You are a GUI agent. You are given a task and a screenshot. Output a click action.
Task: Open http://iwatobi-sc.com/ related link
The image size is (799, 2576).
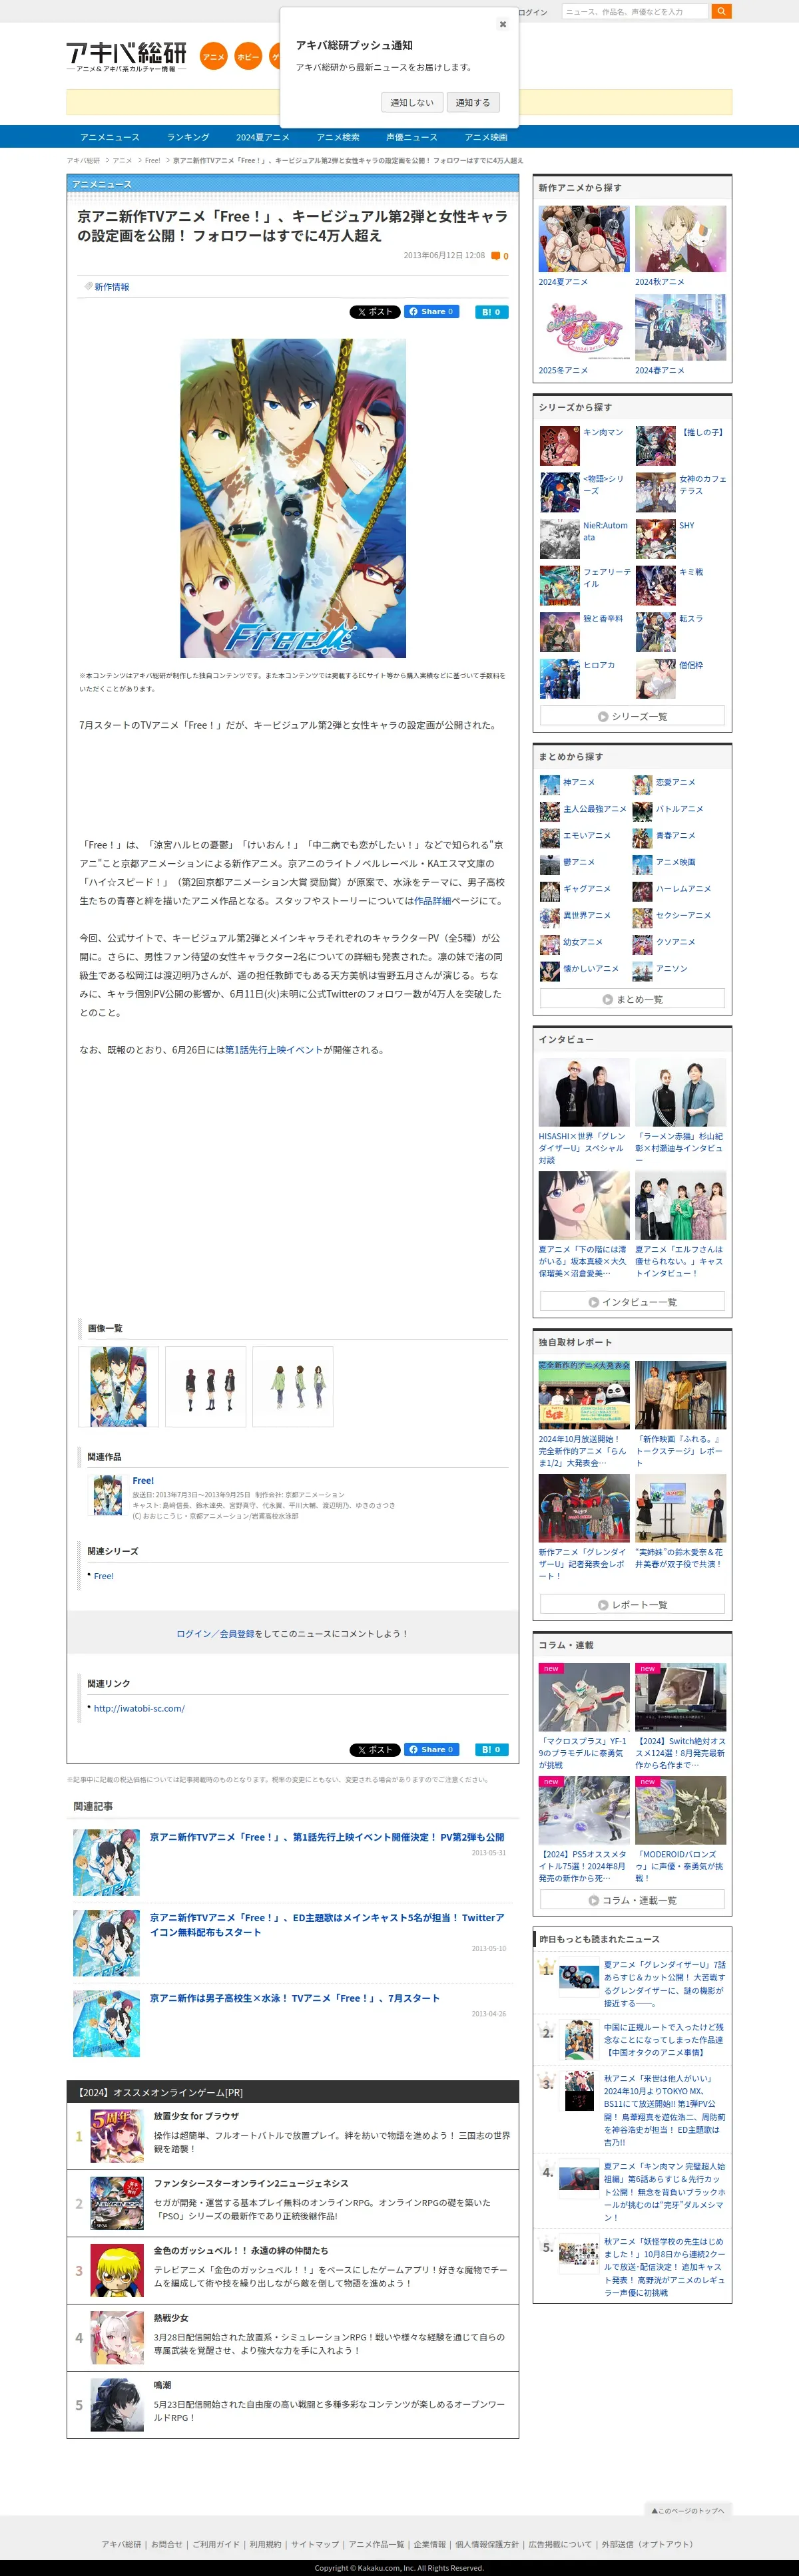coord(139,1709)
